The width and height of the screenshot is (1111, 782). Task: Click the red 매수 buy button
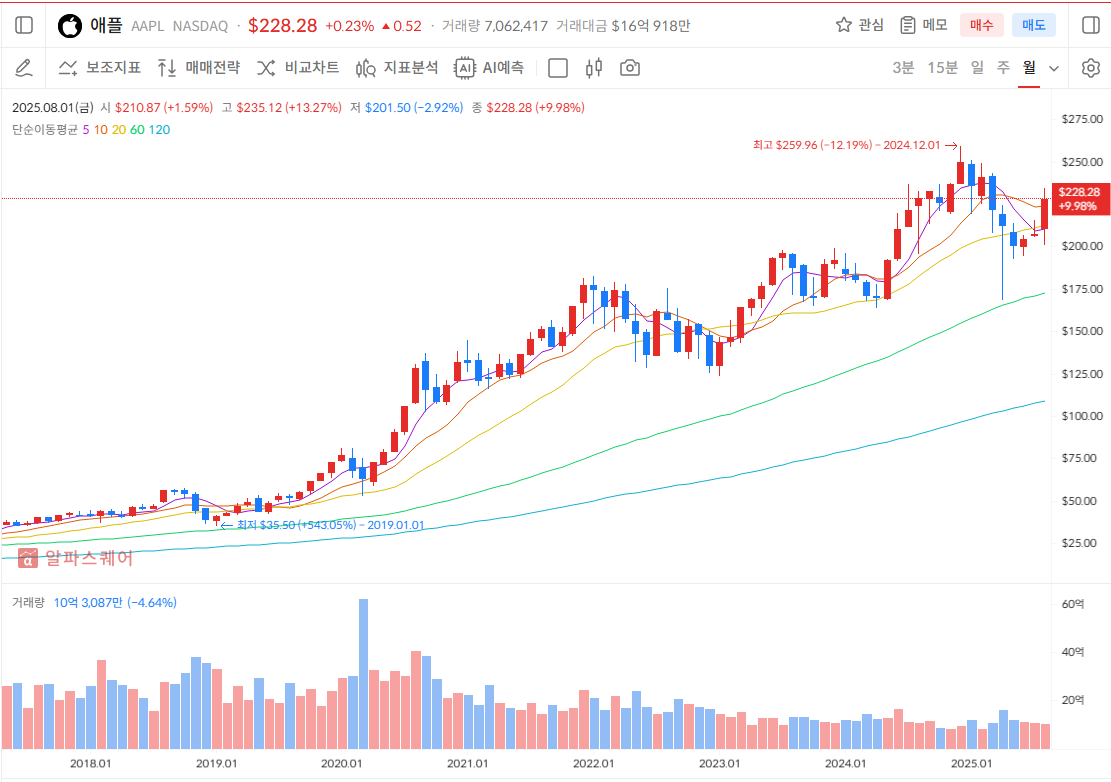[x=981, y=26]
